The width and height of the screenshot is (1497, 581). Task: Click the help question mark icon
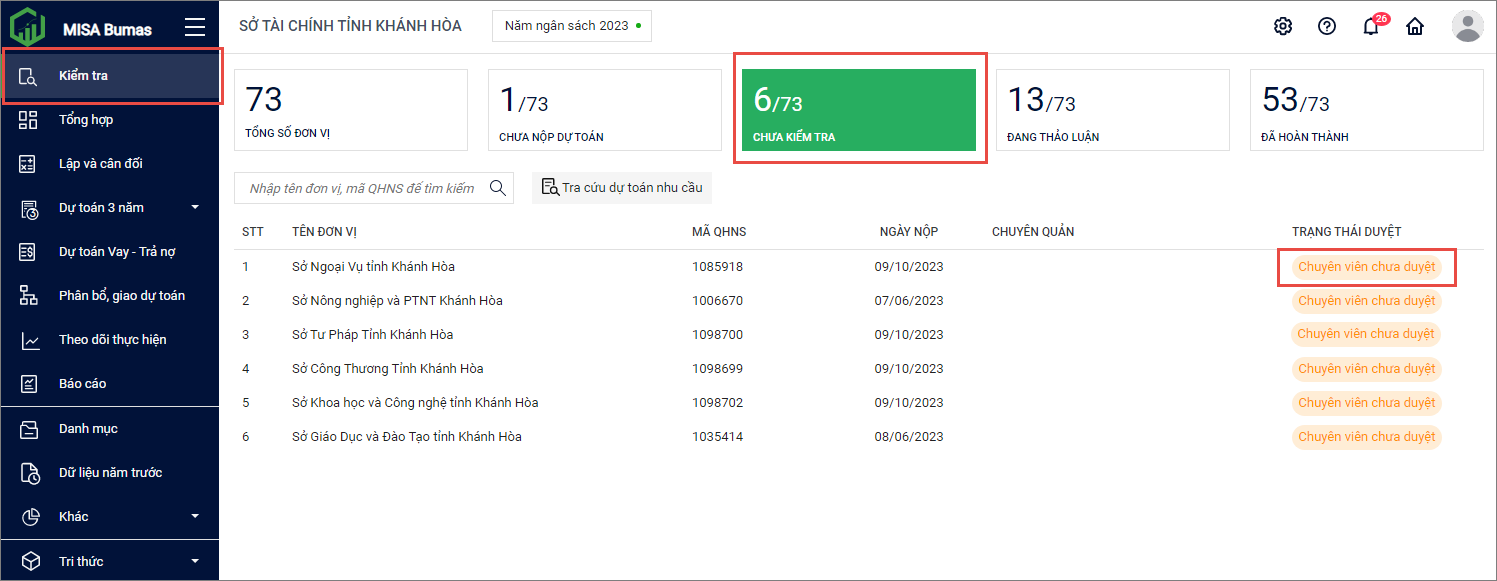click(x=1327, y=27)
